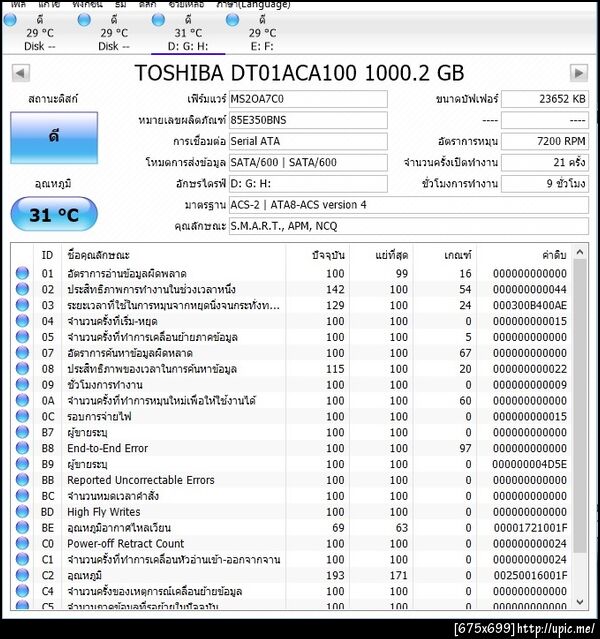The width and height of the screenshot is (600, 639).
Task: Click status orb for attribute ID BC
Action: pos(22,496)
